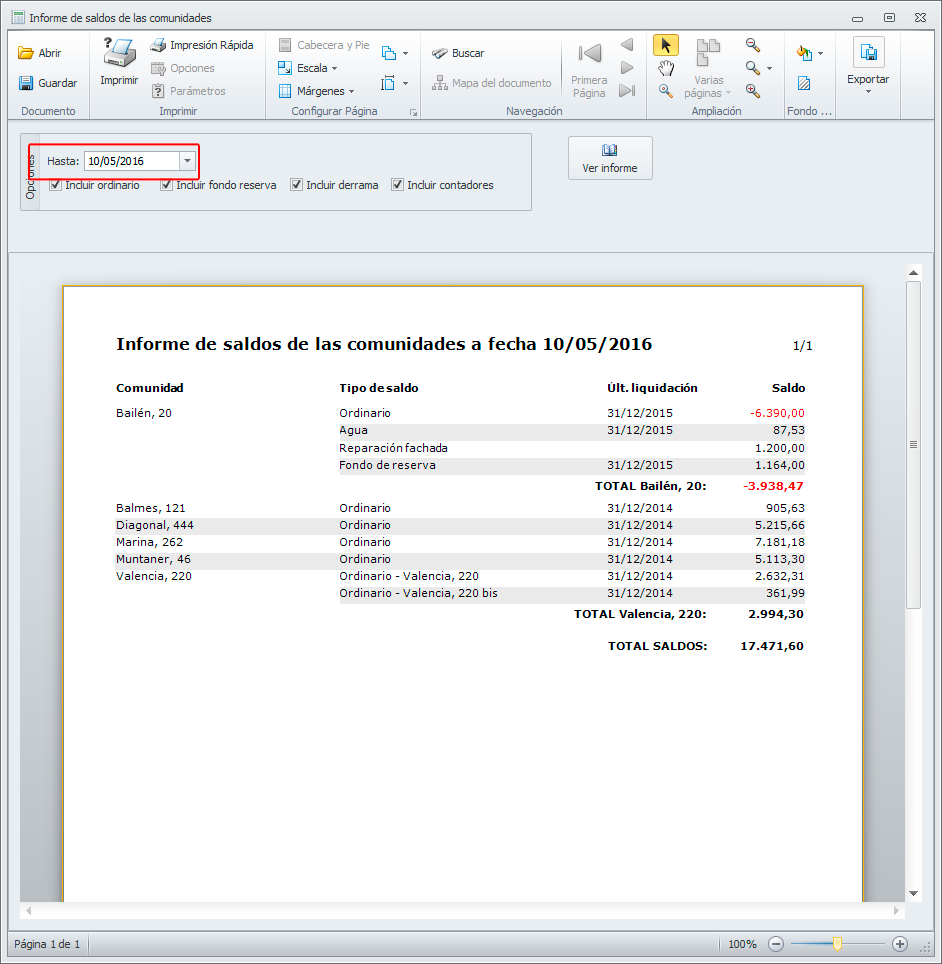Open the Exportar export menu
Screen dimensions: 942x964
tap(868, 66)
